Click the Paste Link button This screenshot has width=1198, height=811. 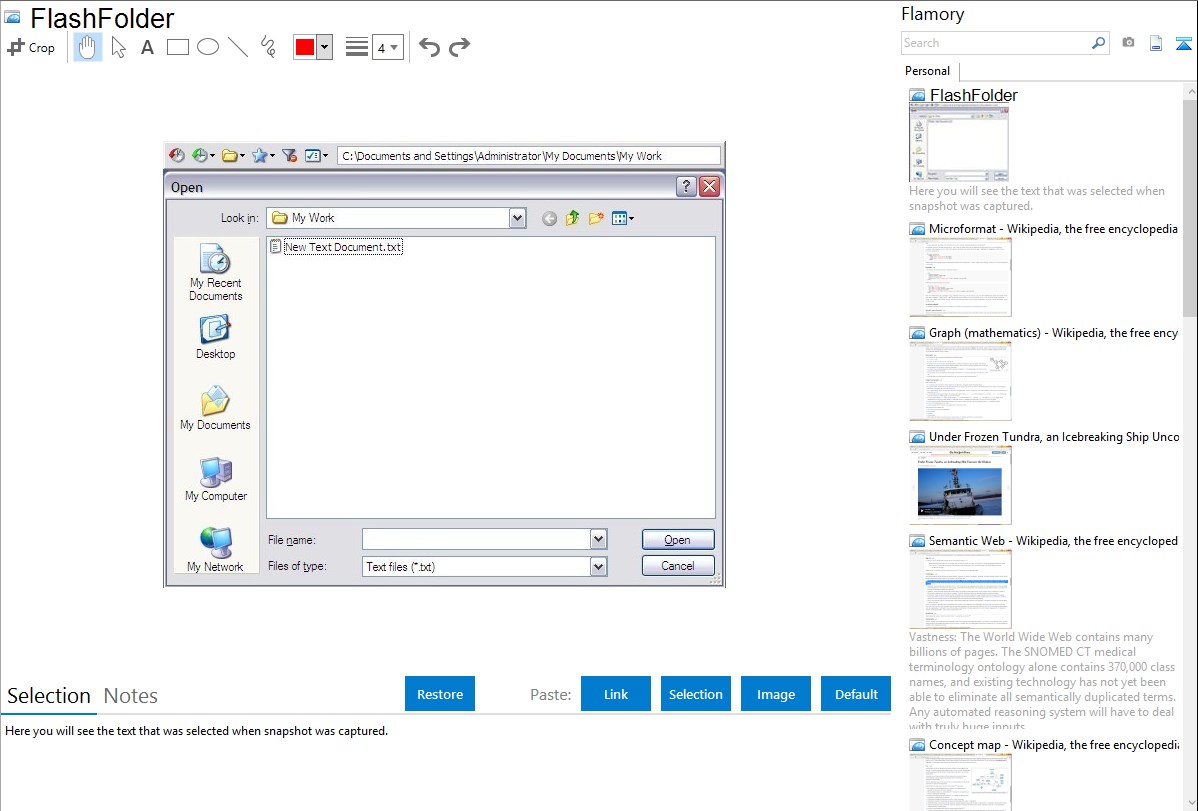(616, 694)
